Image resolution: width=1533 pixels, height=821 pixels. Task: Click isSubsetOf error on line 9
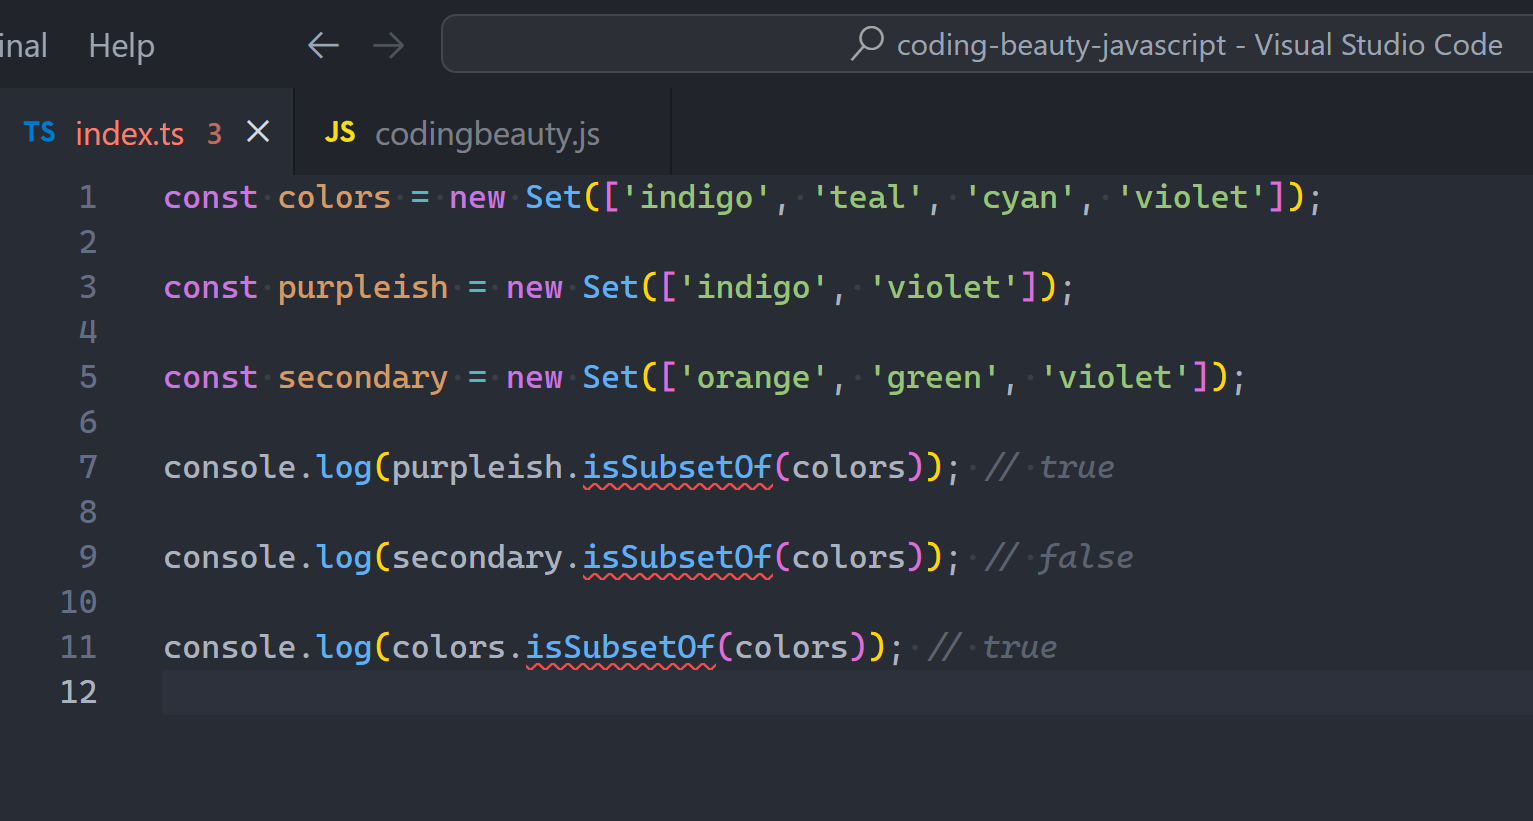click(x=677, y=557)
